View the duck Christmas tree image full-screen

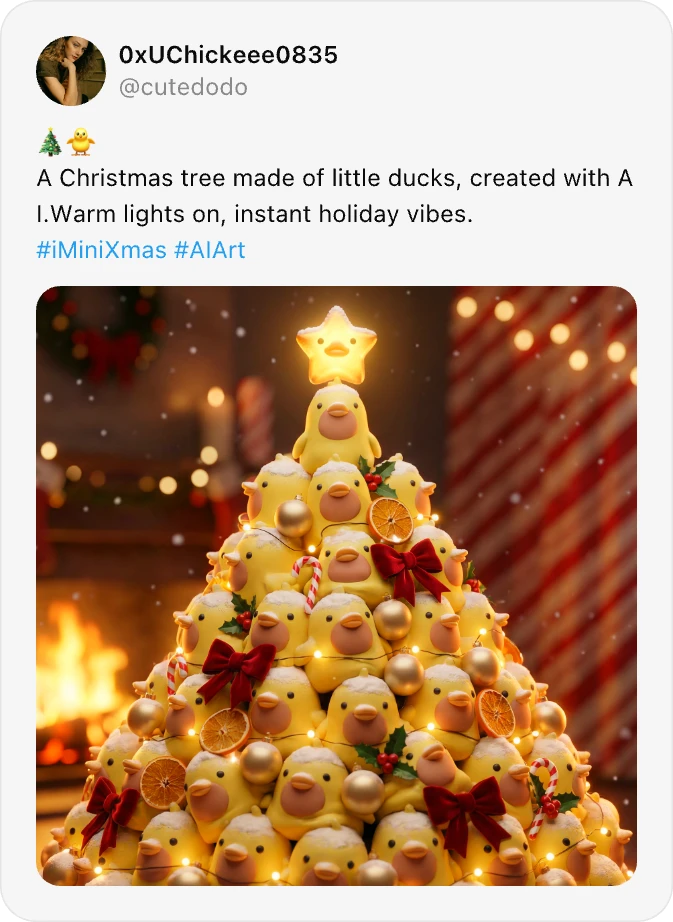pyautogui.click(x=336, y=585)
